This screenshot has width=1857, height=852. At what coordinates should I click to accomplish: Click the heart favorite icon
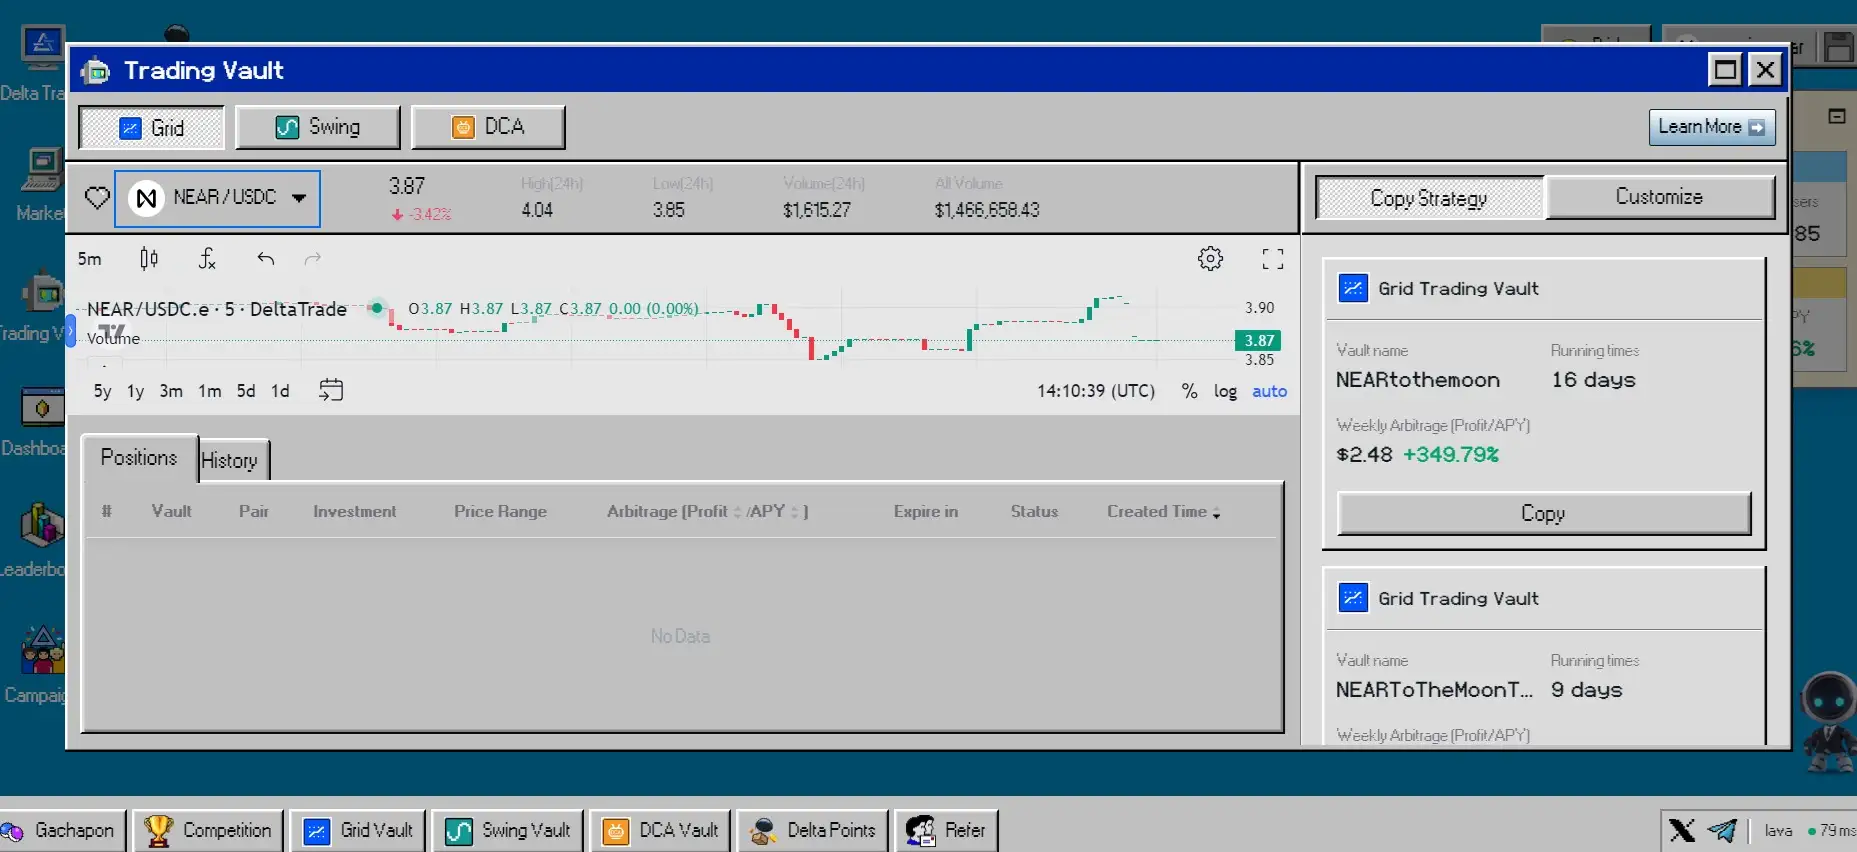coord(97,198)
